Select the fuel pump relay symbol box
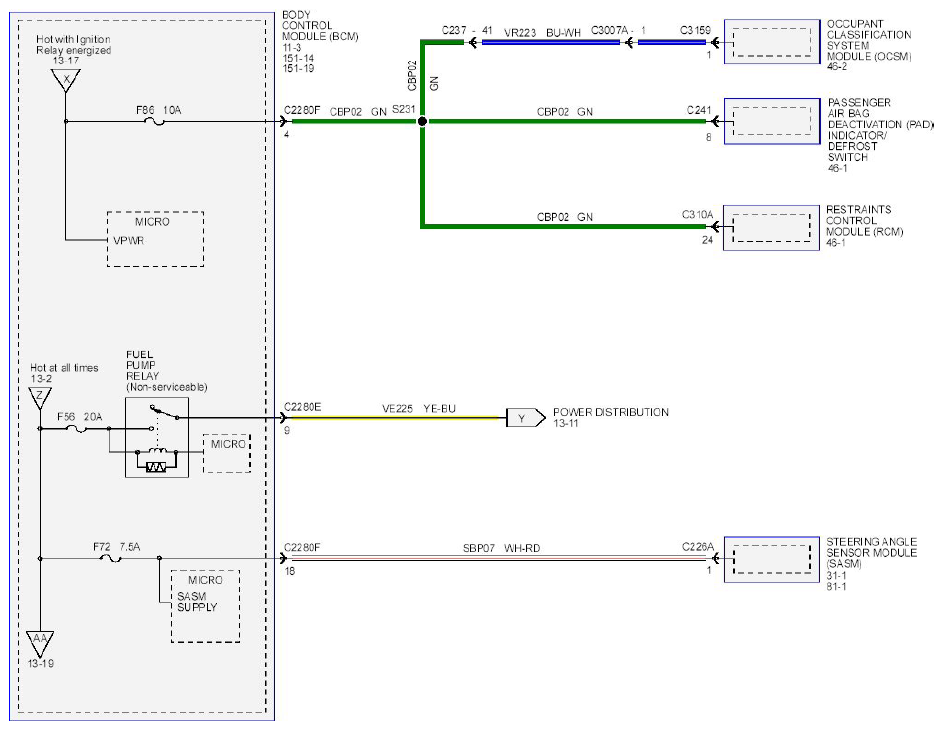The height and width of the screenshot is (730, 943). 157,437
